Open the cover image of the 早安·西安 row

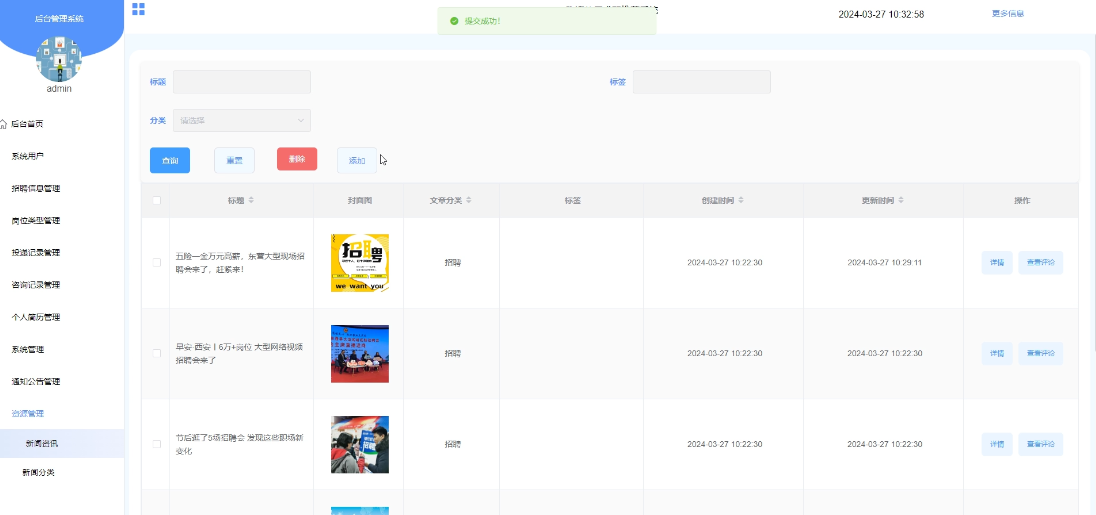(360, 354)
